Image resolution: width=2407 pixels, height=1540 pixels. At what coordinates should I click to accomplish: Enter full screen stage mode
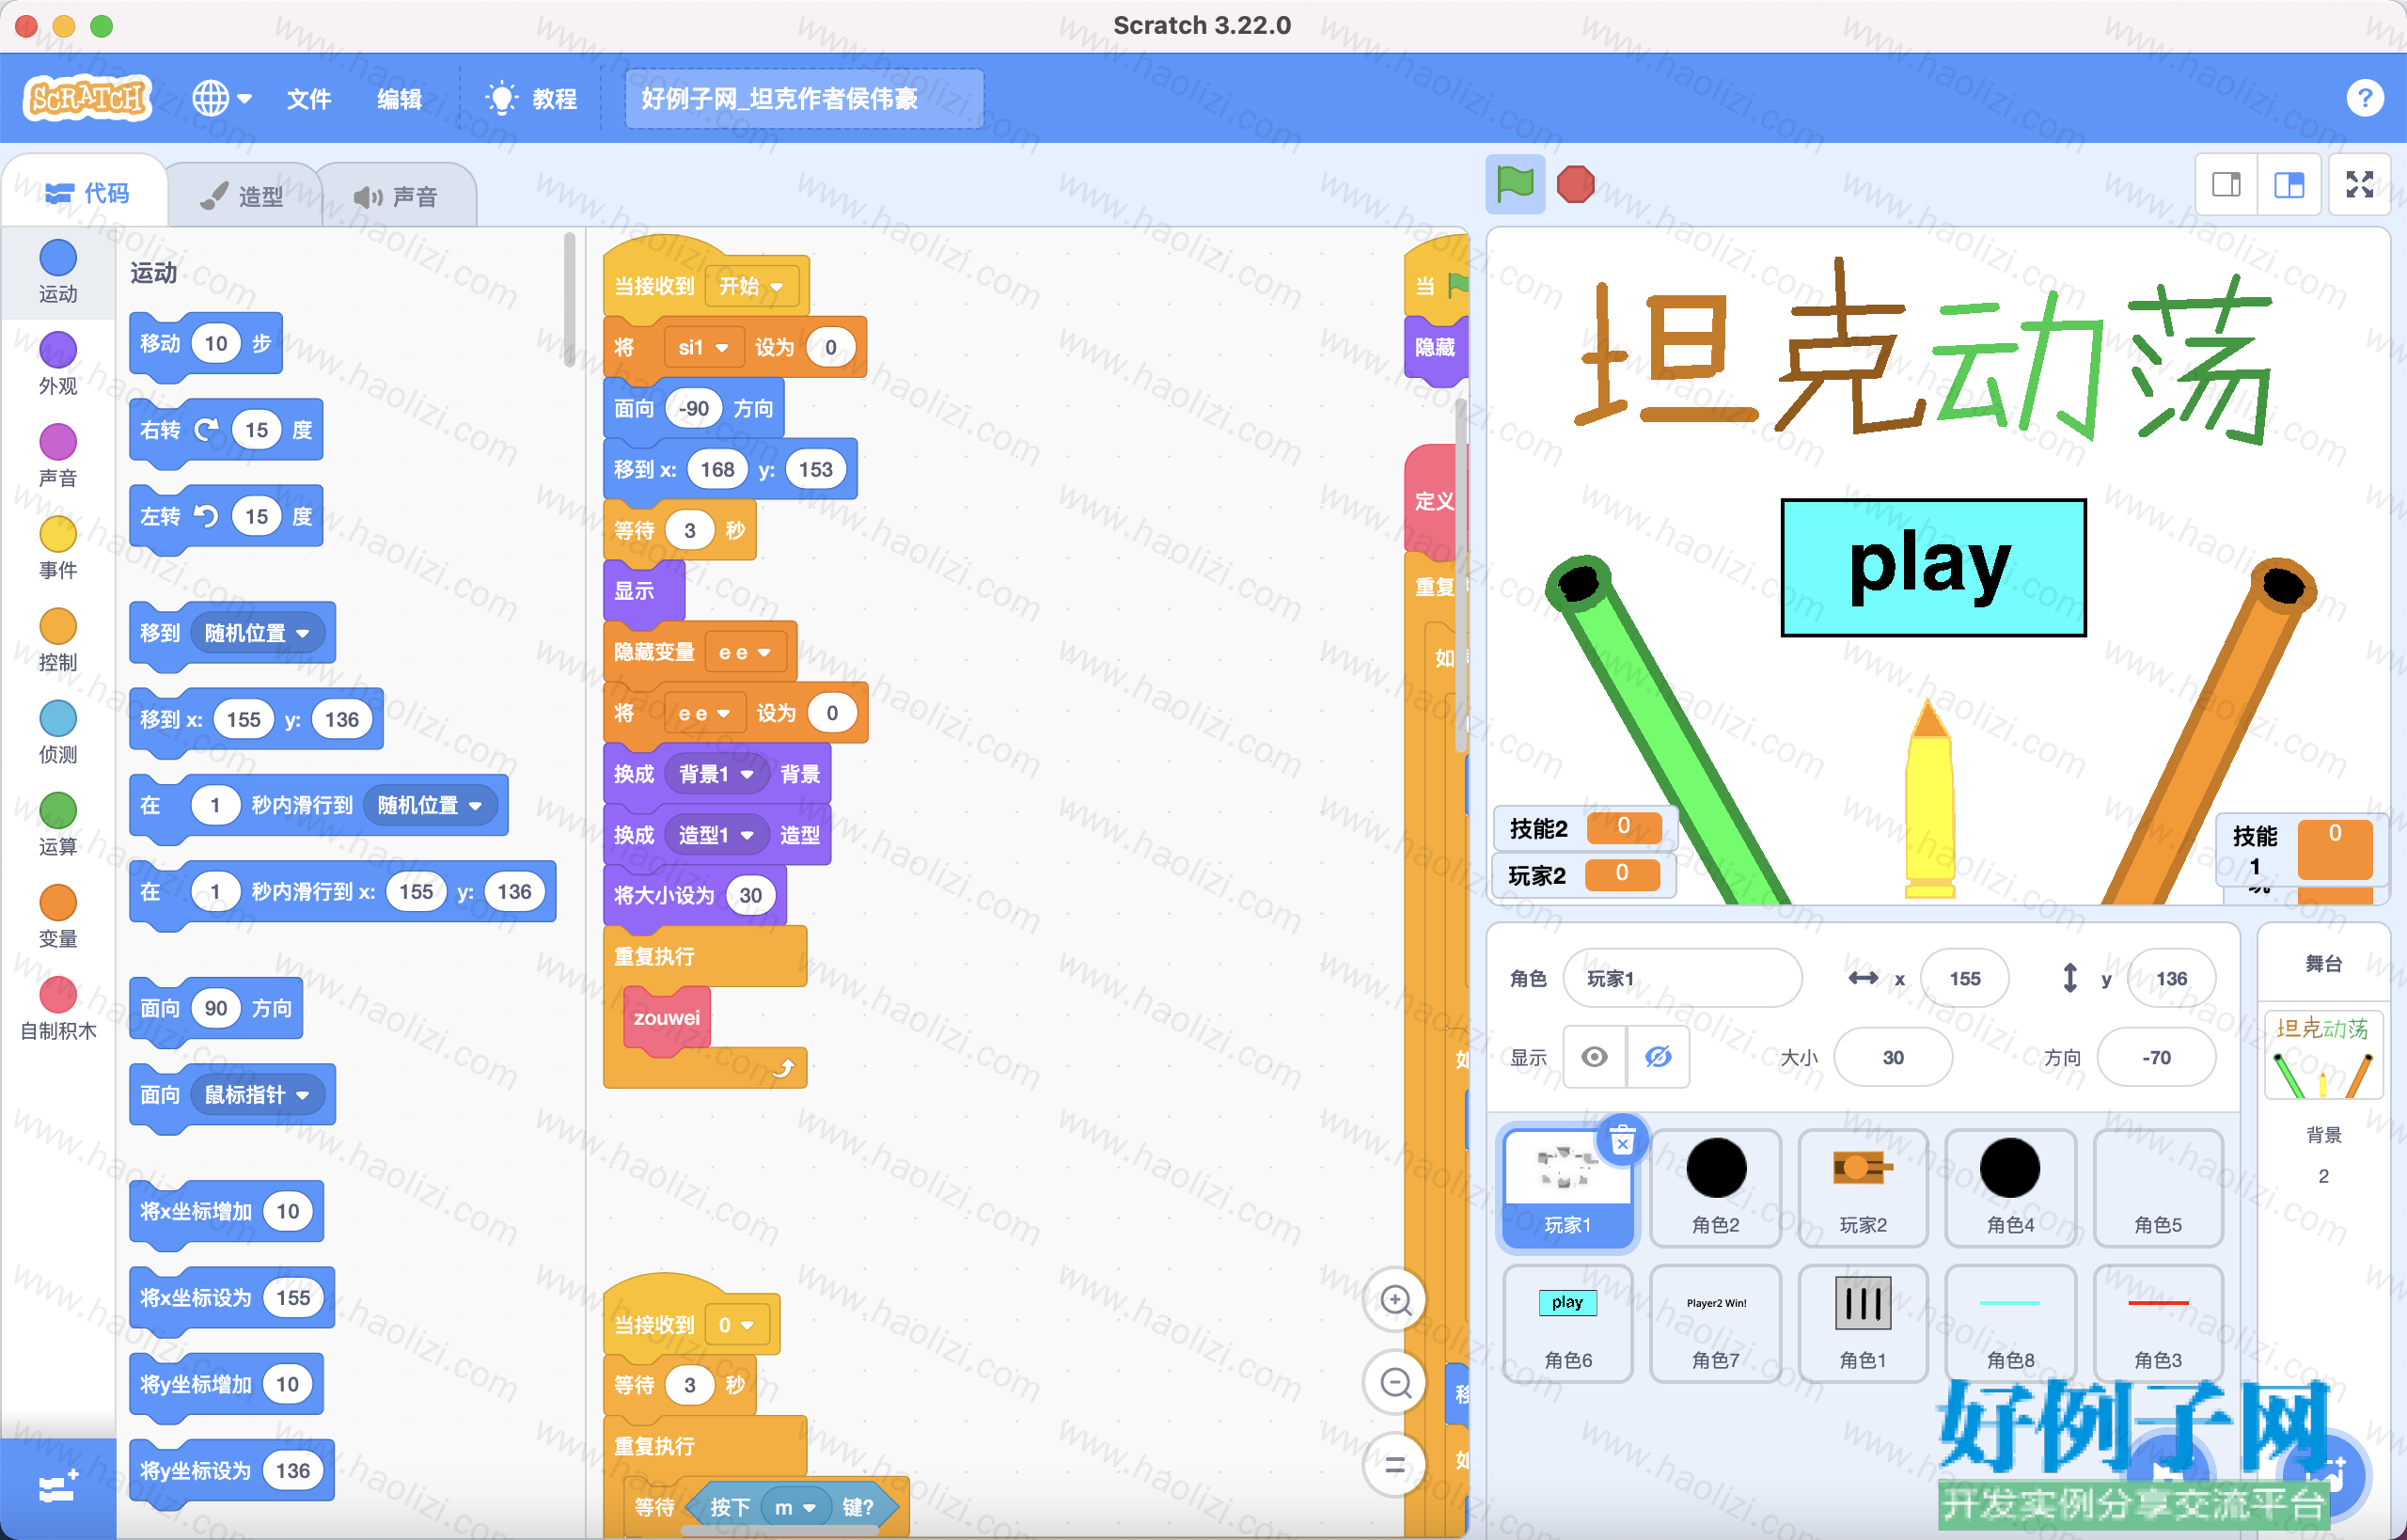pos(2360,184)
